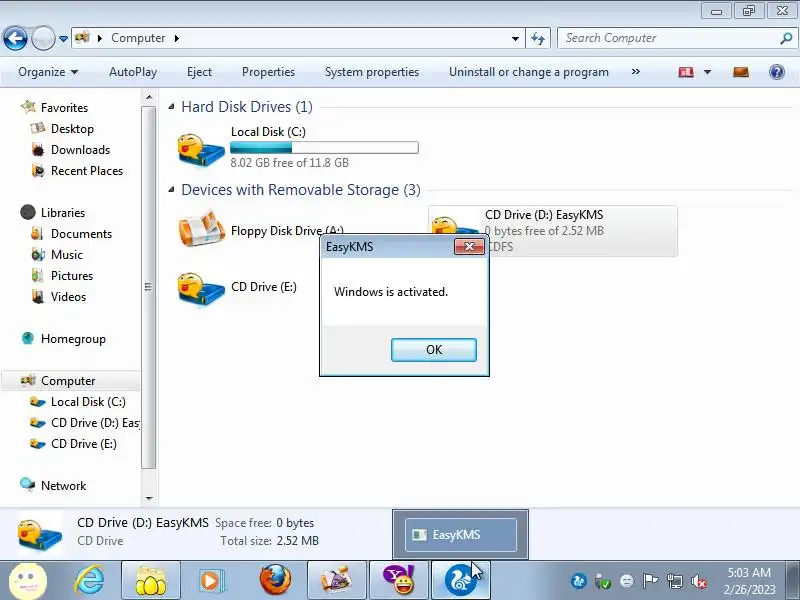
Task: Open the paint palette taskbar app
Action: (336, 581)
